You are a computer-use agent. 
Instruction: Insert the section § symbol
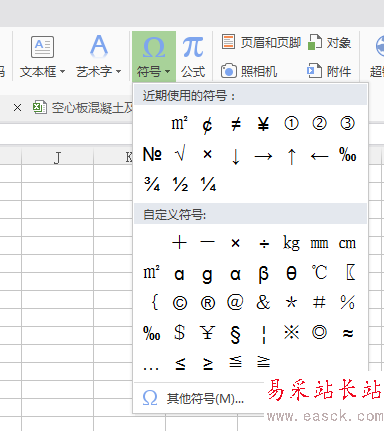[235, 334]
